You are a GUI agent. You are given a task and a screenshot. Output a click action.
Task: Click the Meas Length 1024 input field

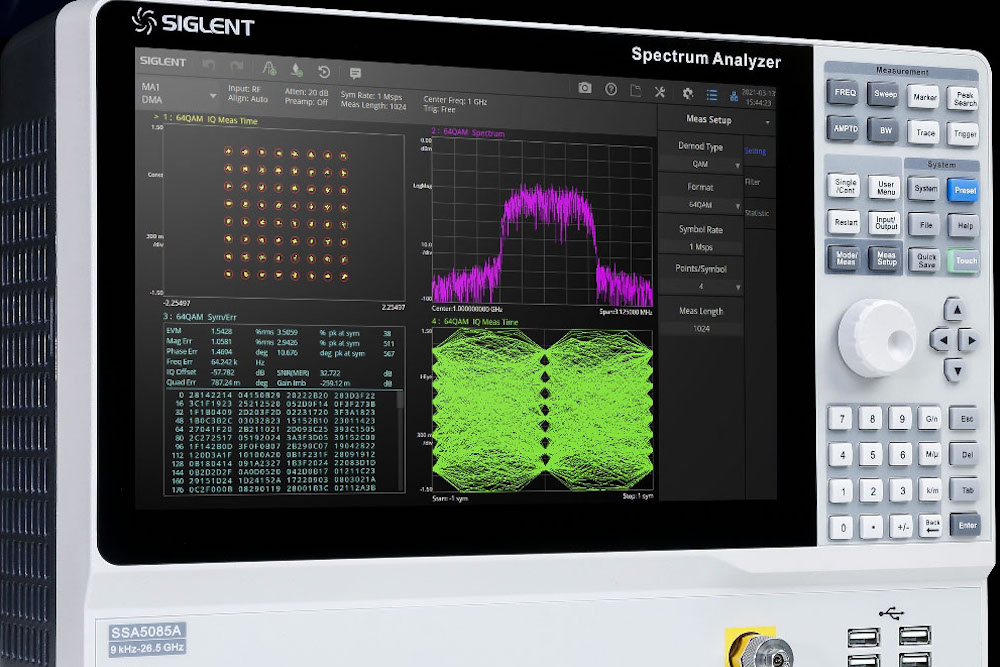700,330
